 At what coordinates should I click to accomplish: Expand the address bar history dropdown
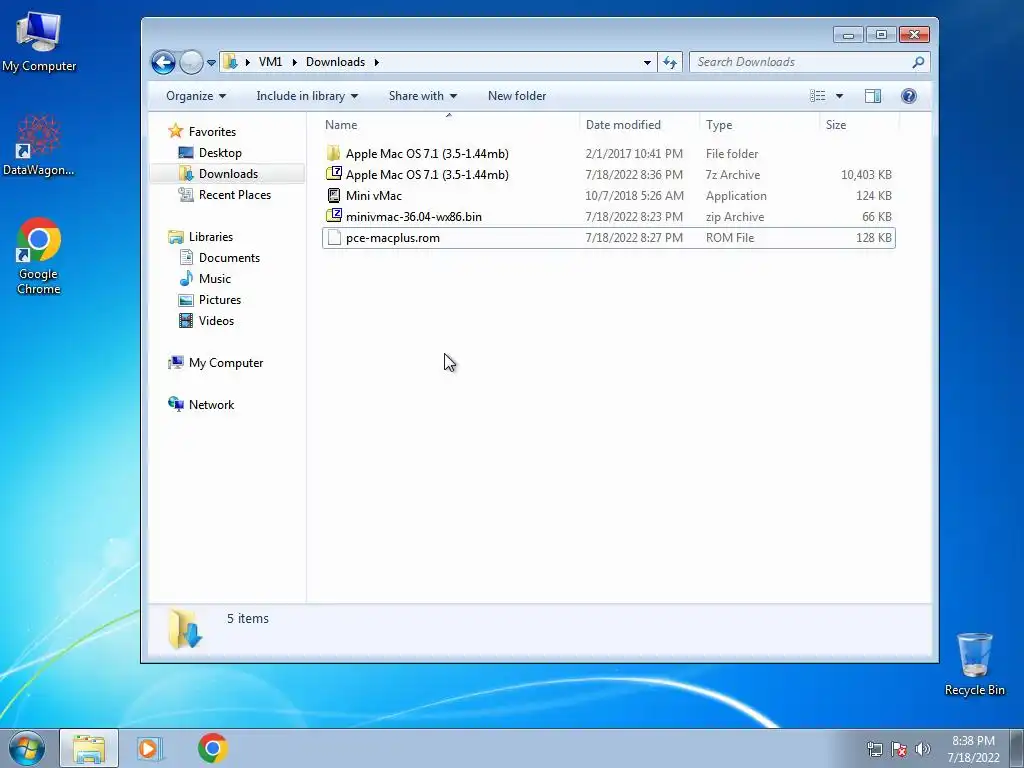[x=647, y=63]
